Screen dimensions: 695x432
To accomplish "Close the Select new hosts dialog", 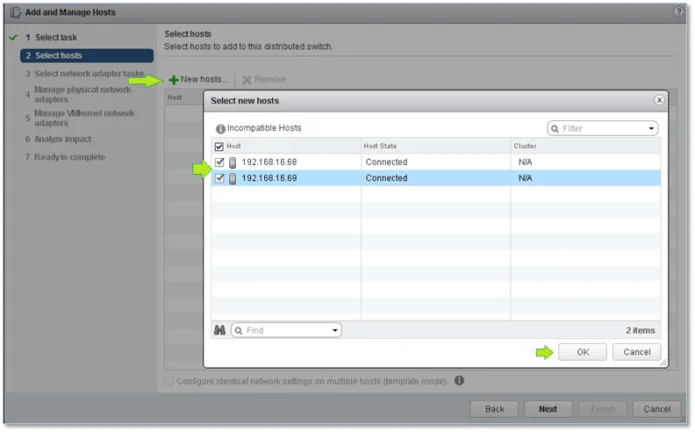I will point(659,100).
